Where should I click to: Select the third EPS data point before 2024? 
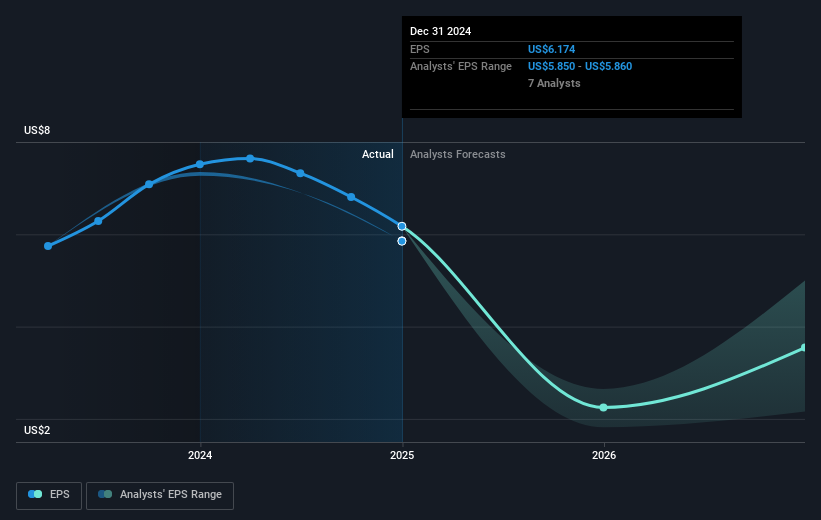[149, 184]
